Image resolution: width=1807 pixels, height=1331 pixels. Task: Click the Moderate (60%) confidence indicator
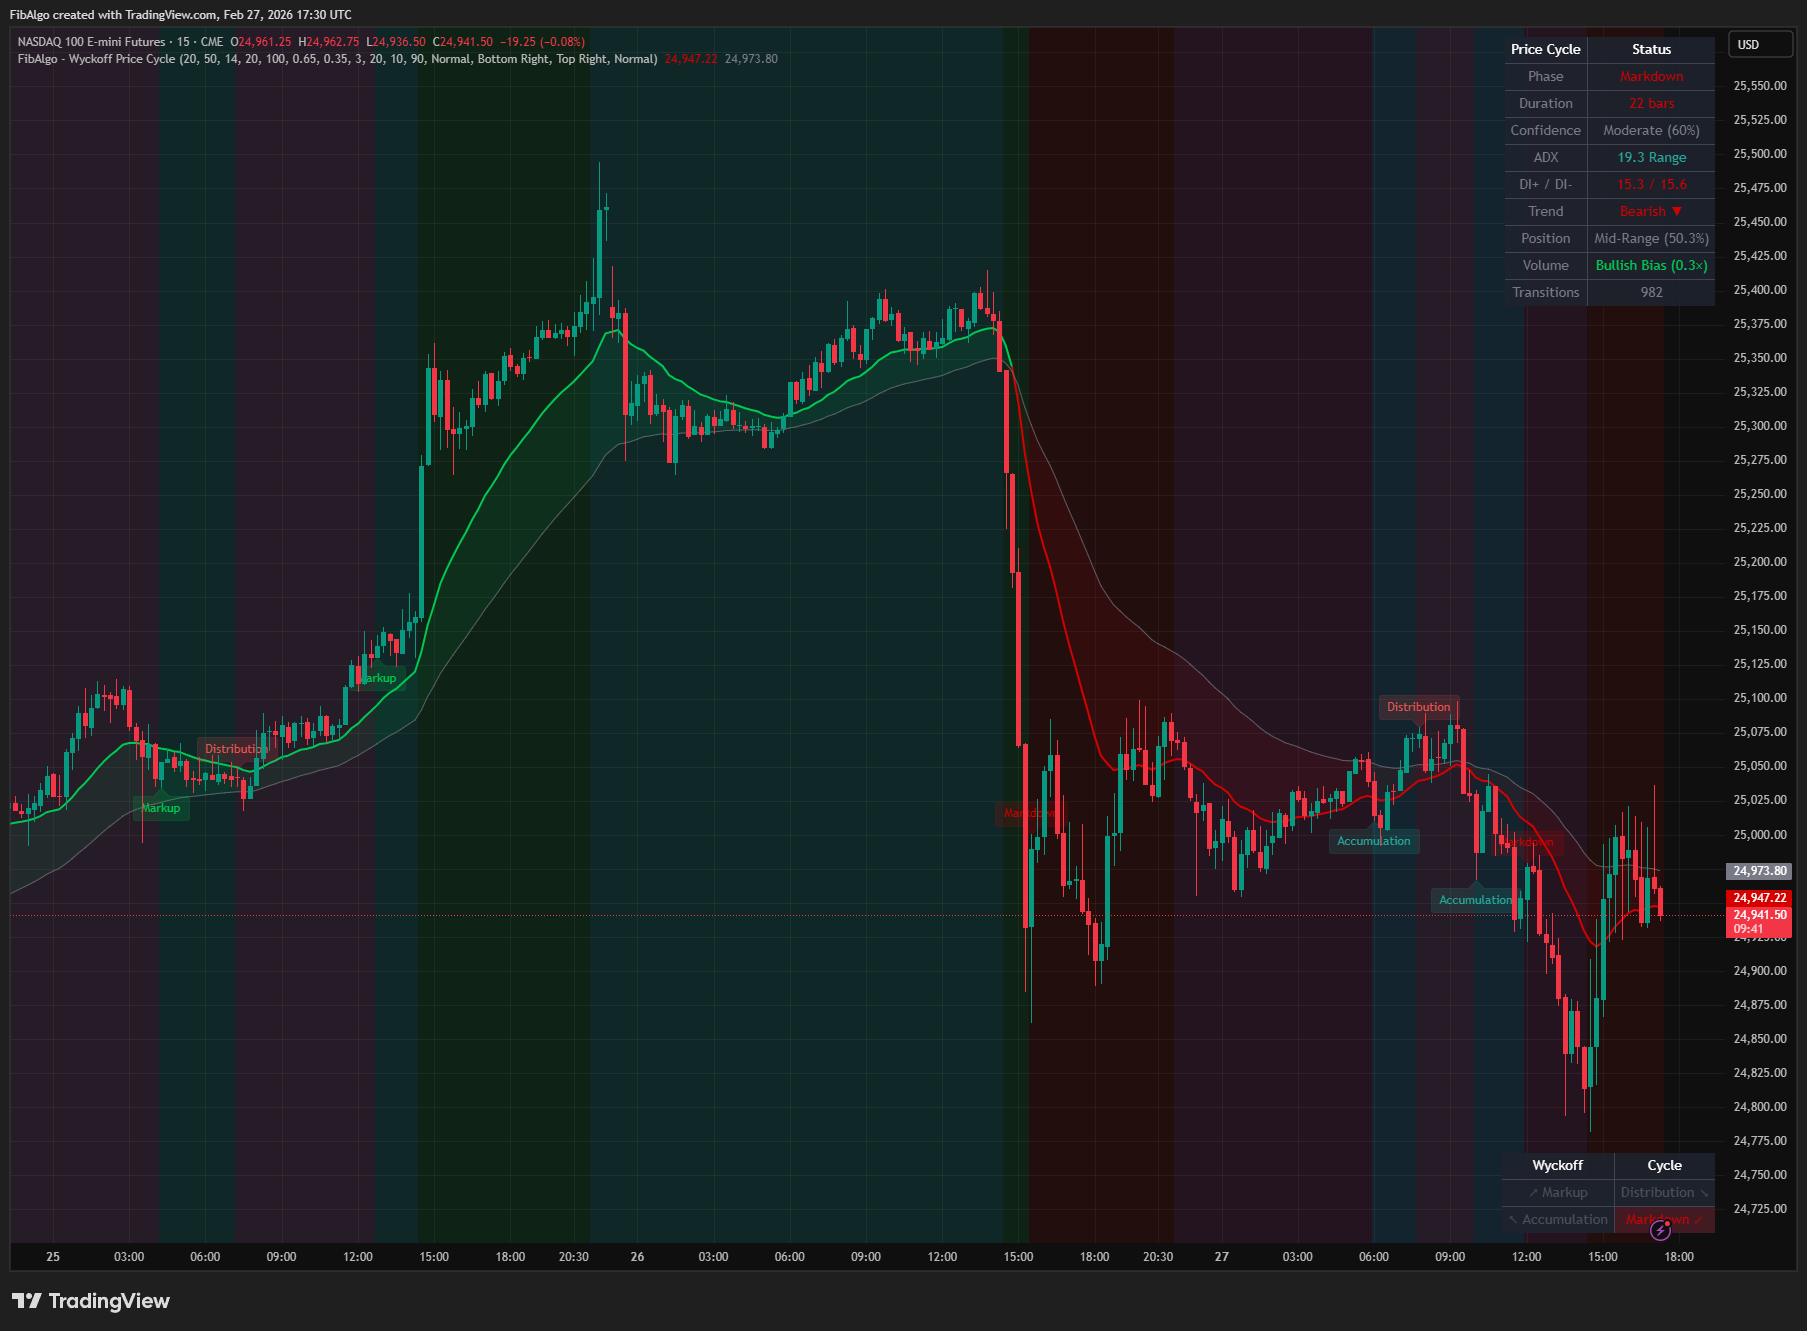(1652, 130)
